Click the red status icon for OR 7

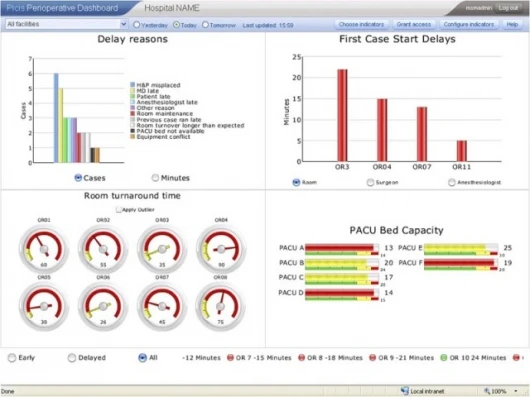(x=230, y=357)
